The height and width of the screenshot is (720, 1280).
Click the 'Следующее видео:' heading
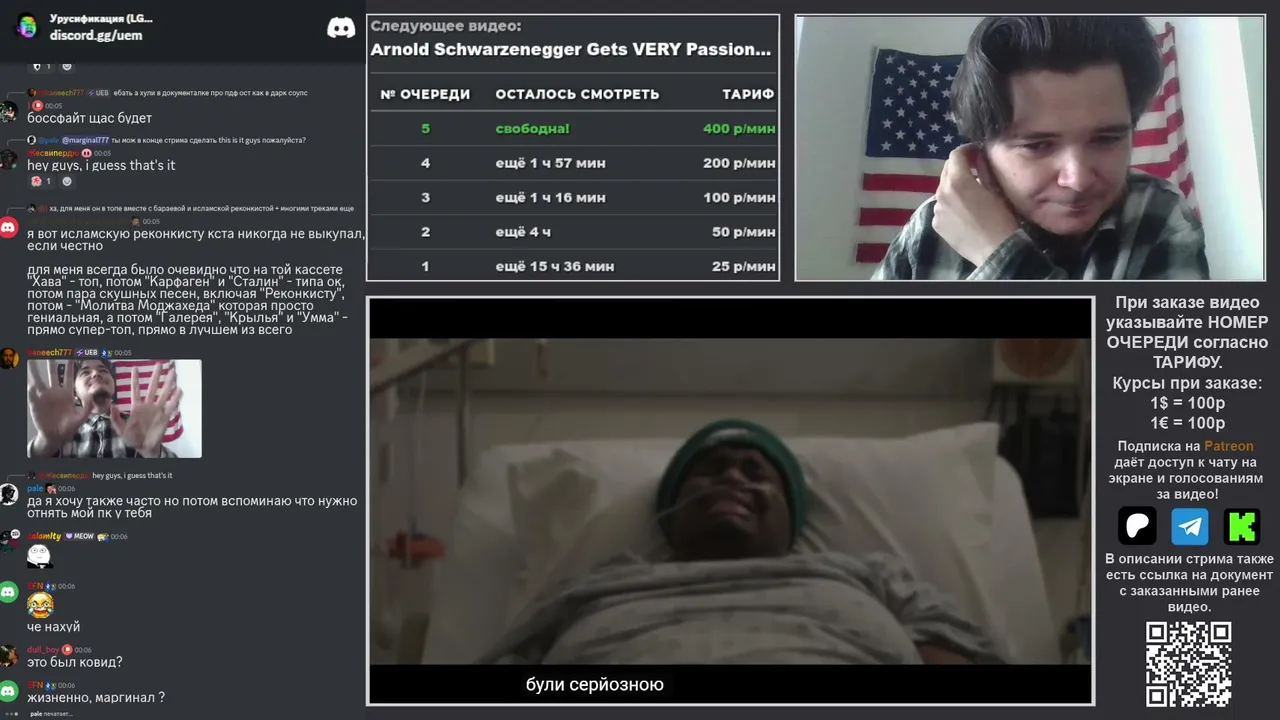click(446, 26)
